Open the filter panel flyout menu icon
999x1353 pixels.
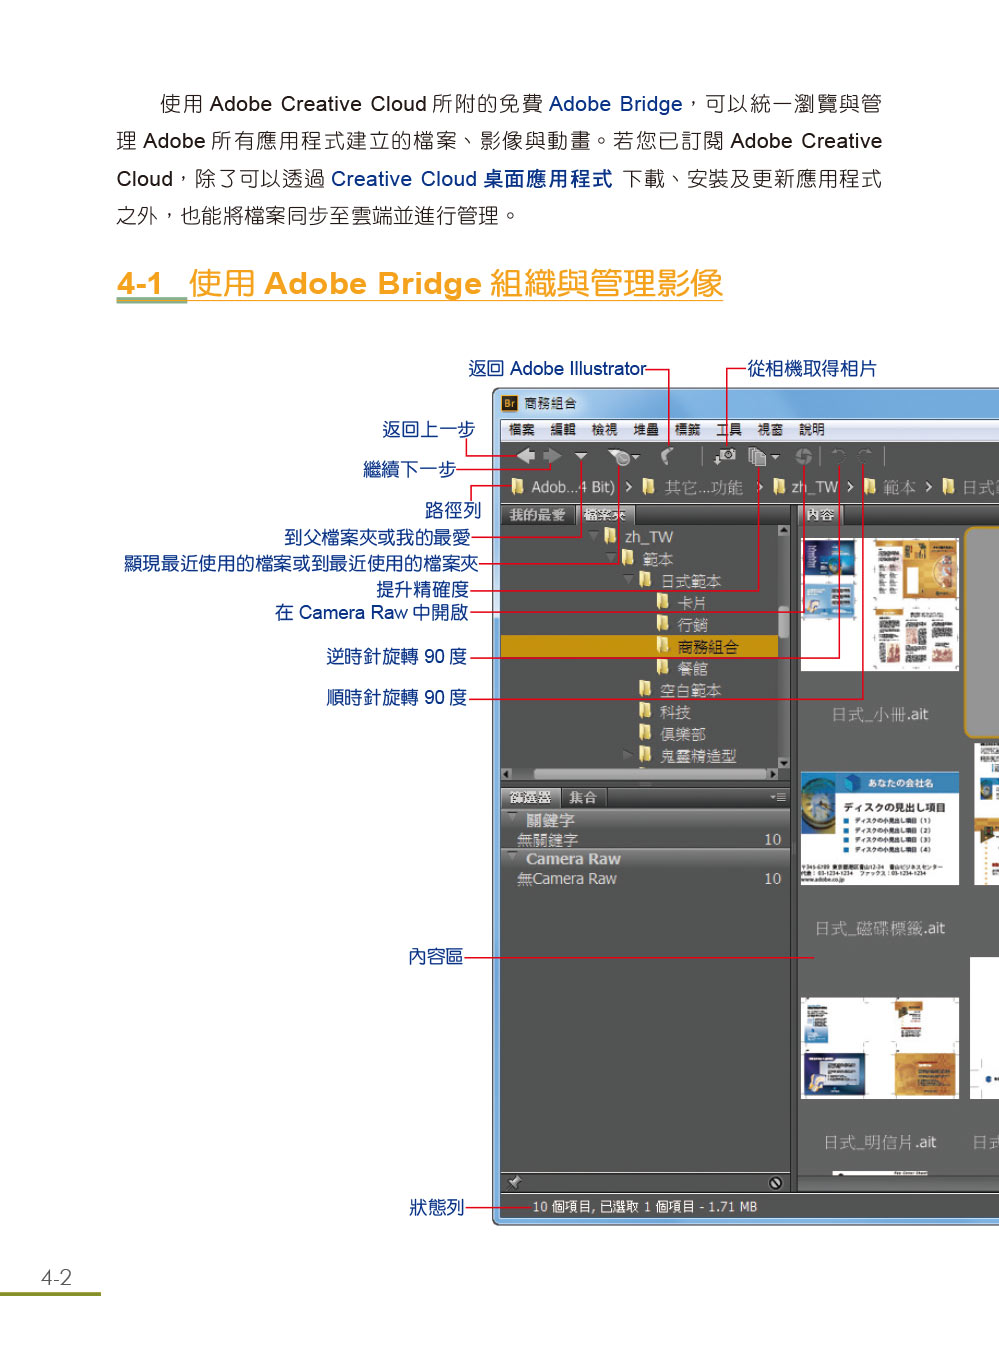[x=778, y=798]
